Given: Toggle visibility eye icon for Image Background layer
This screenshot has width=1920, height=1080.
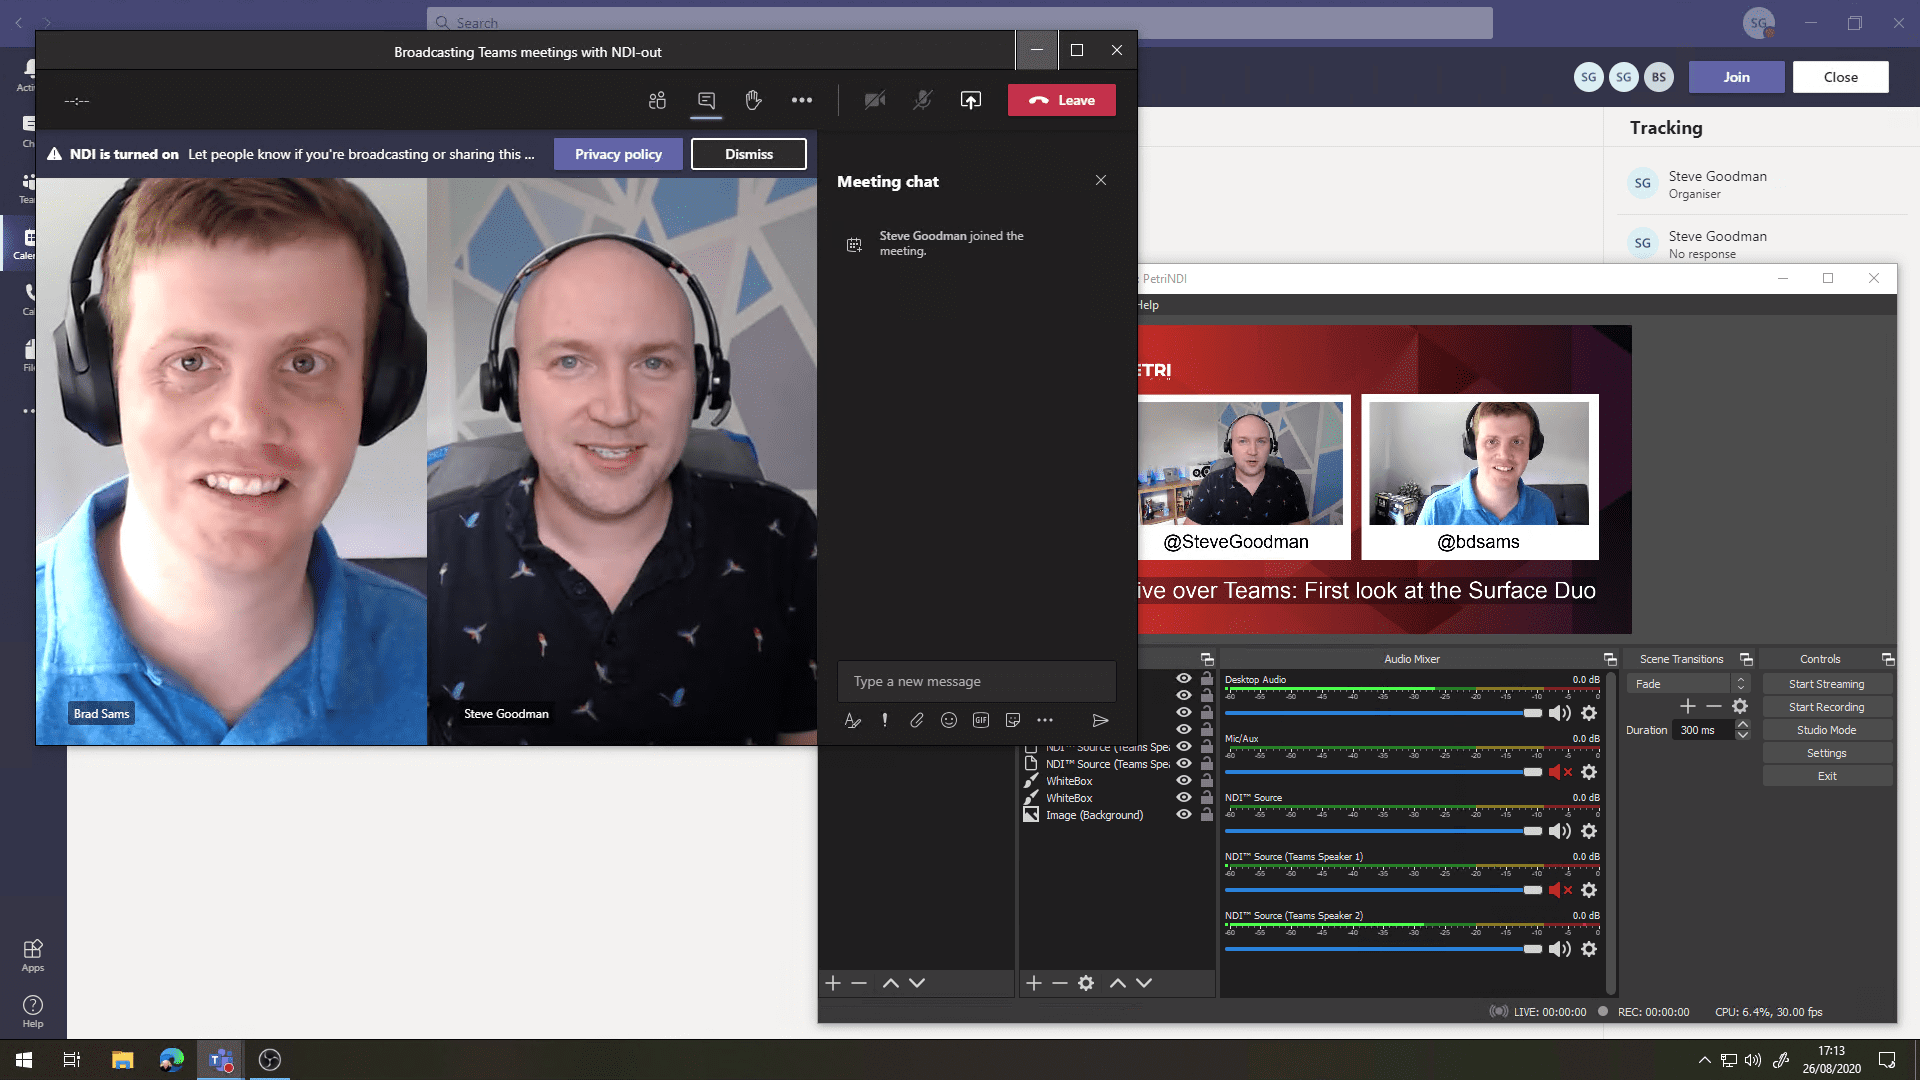Looking at the screenshot, I should (x=1183, y=814).
